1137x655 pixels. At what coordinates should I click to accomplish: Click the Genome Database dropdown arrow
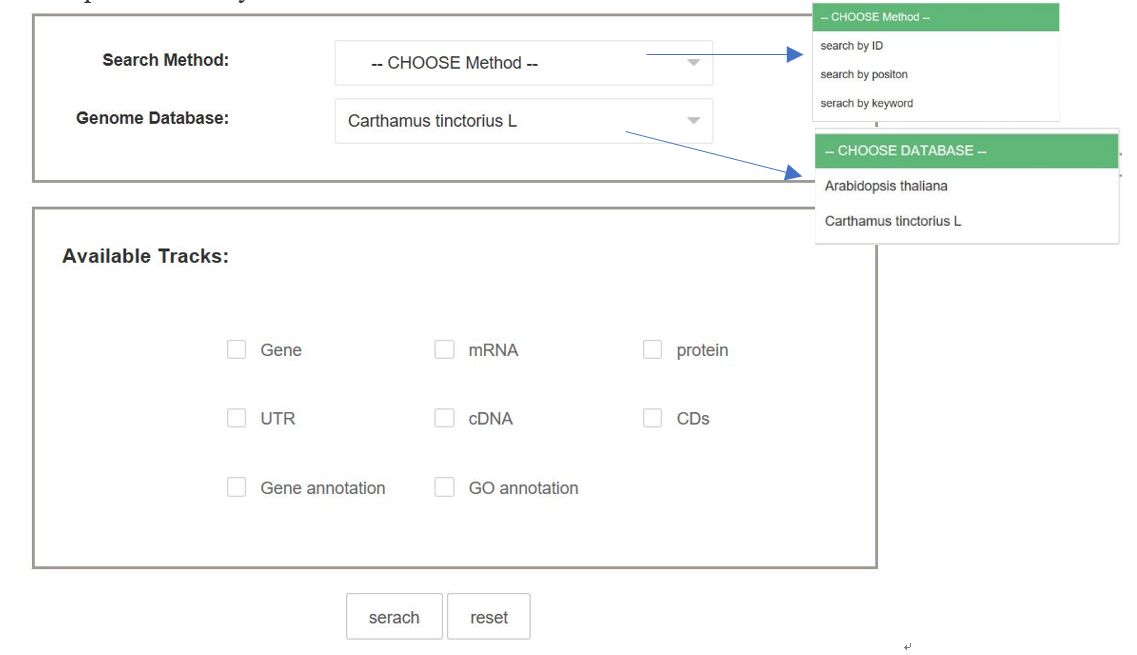pyautogui.click(x=694, y=121)
